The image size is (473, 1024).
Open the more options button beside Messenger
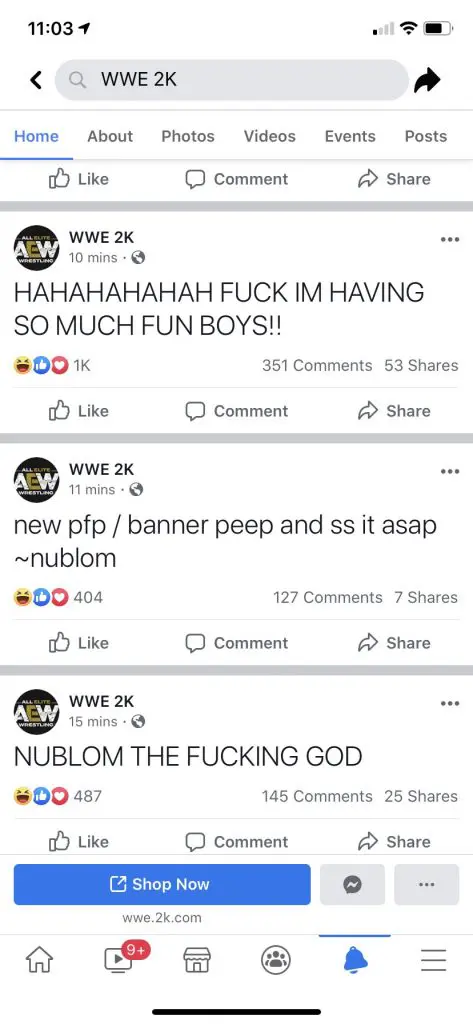coord(427,884)
